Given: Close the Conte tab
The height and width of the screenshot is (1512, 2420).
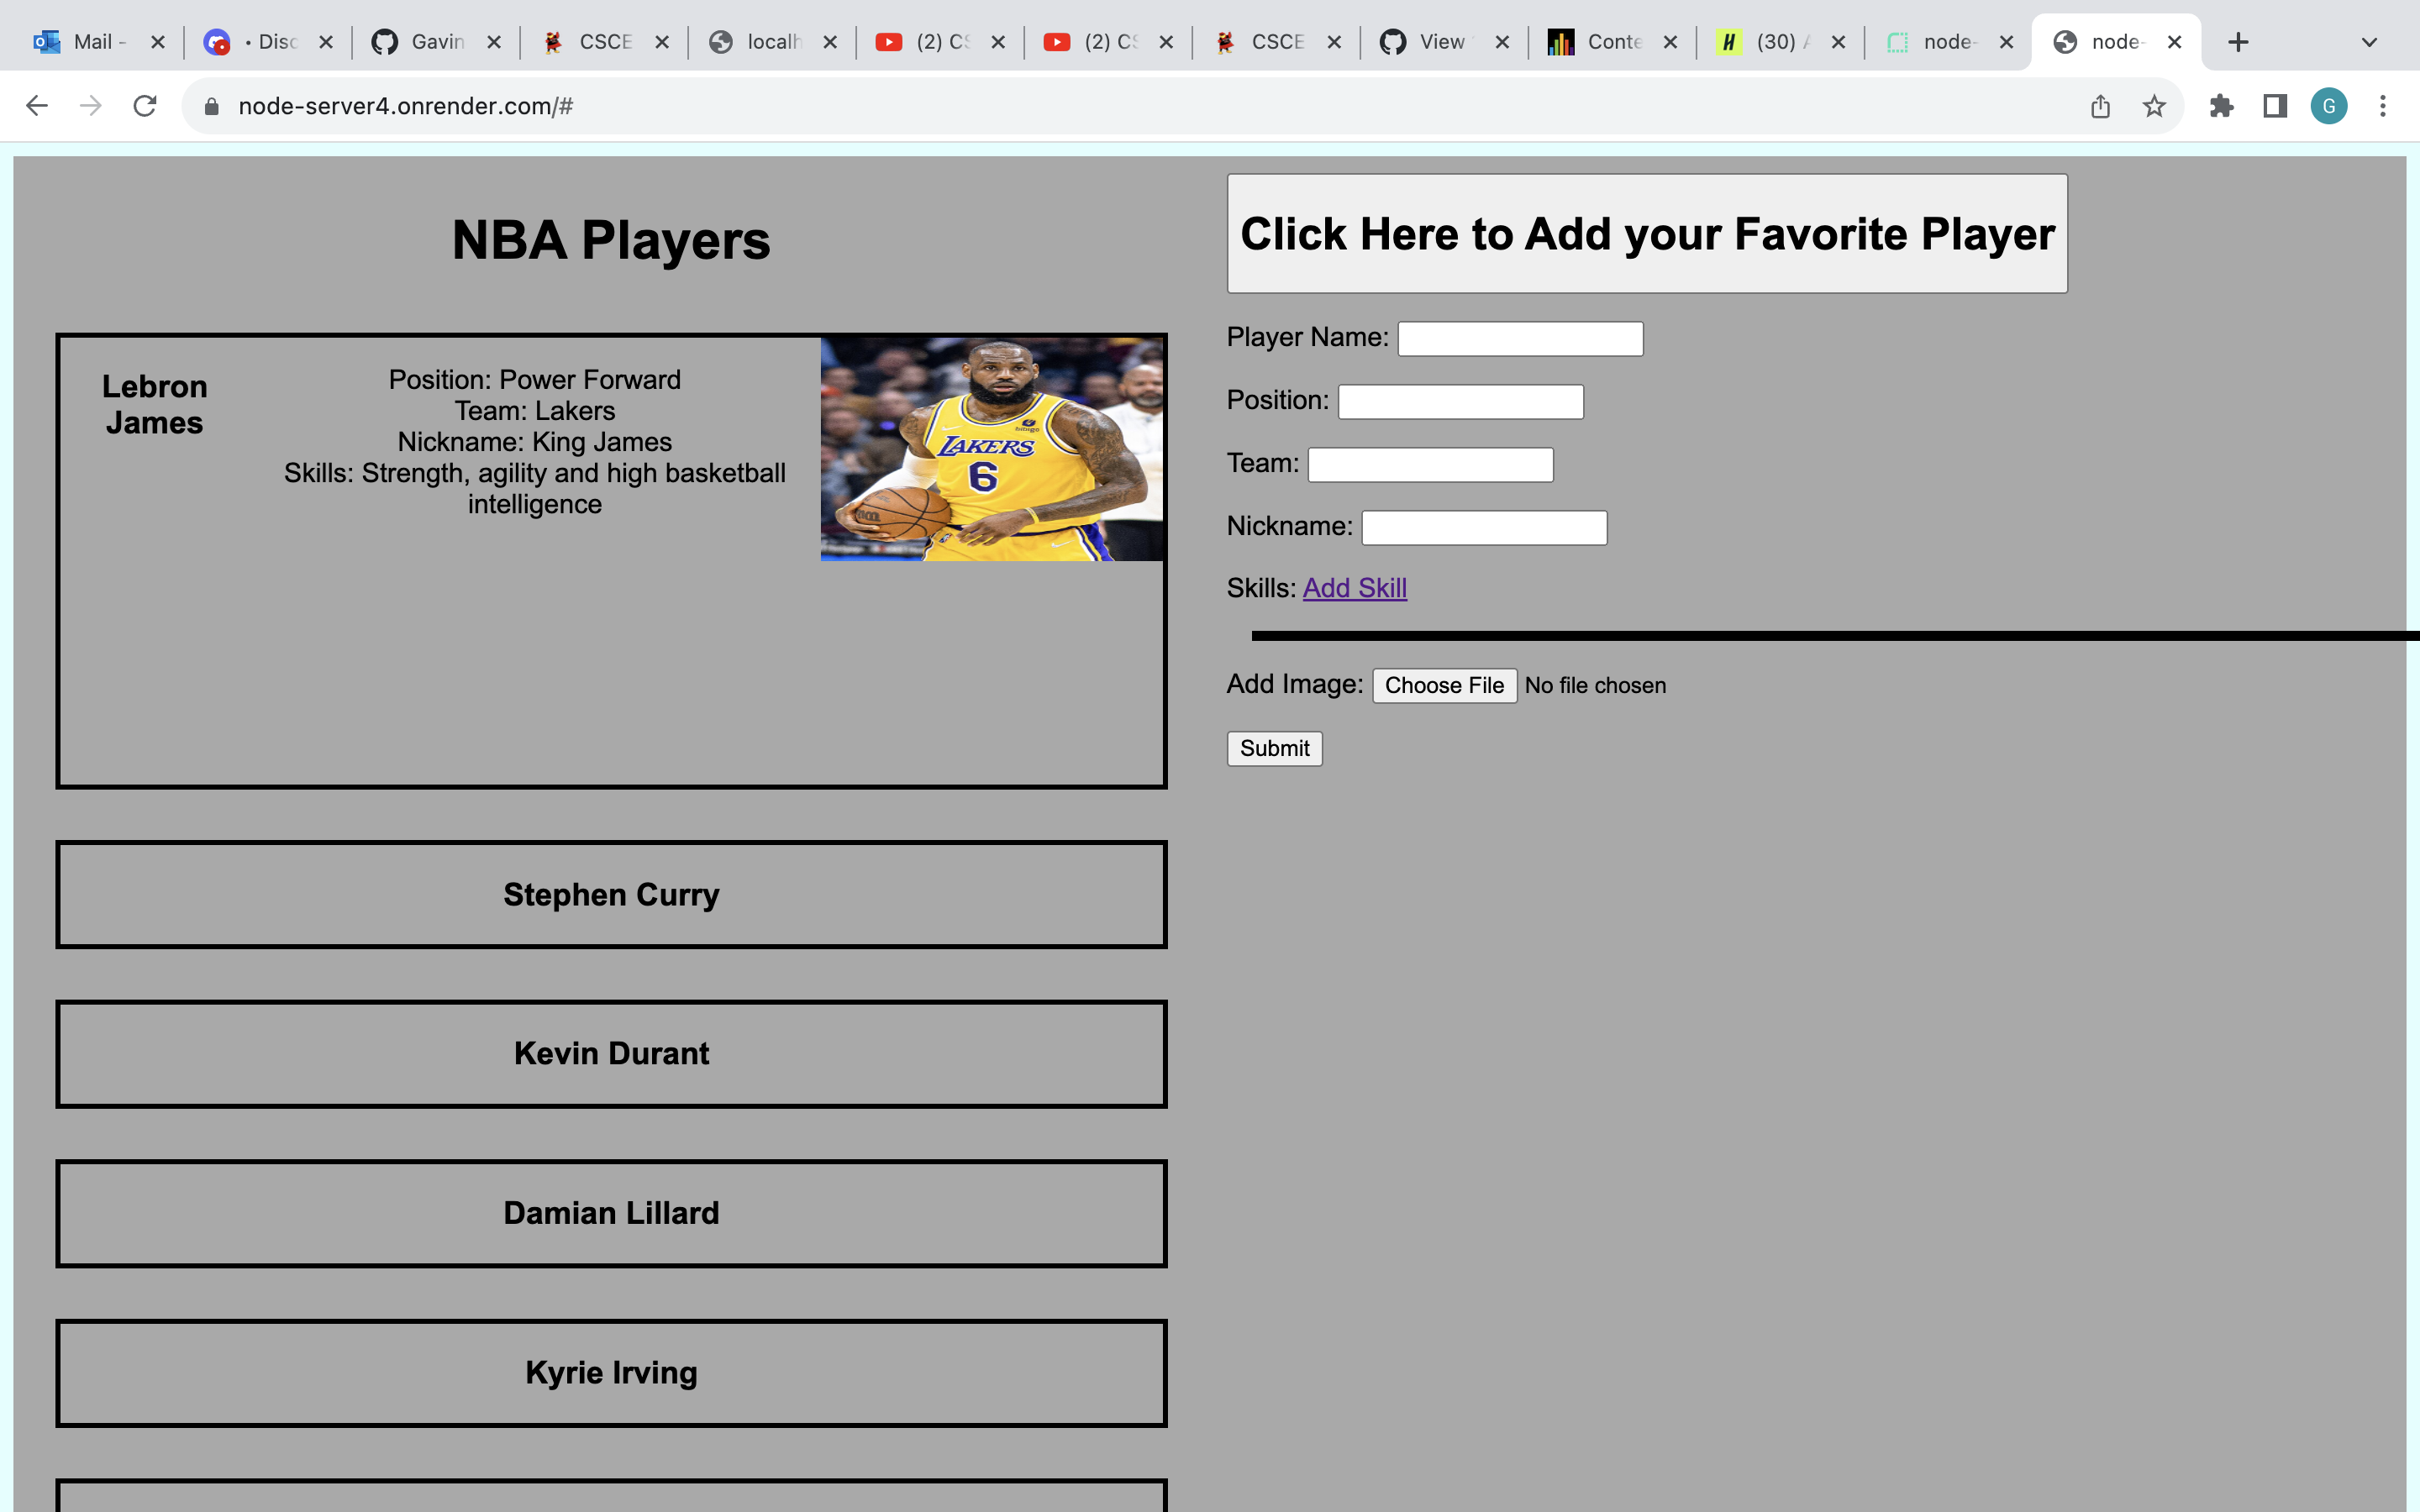Looking at the screenshot, I should click(1669, 42).
